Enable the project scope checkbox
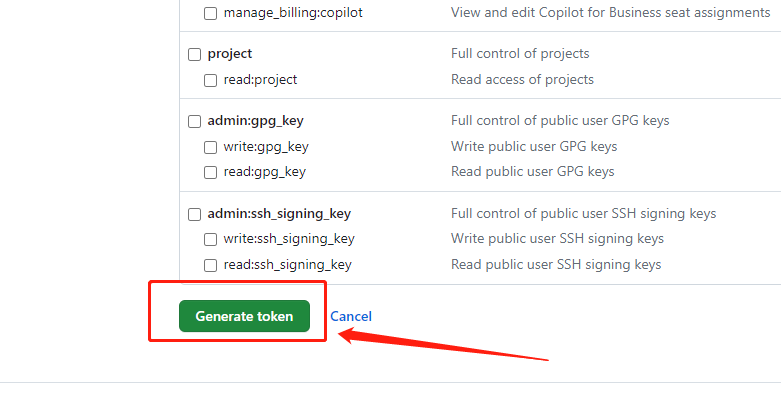 195,54
